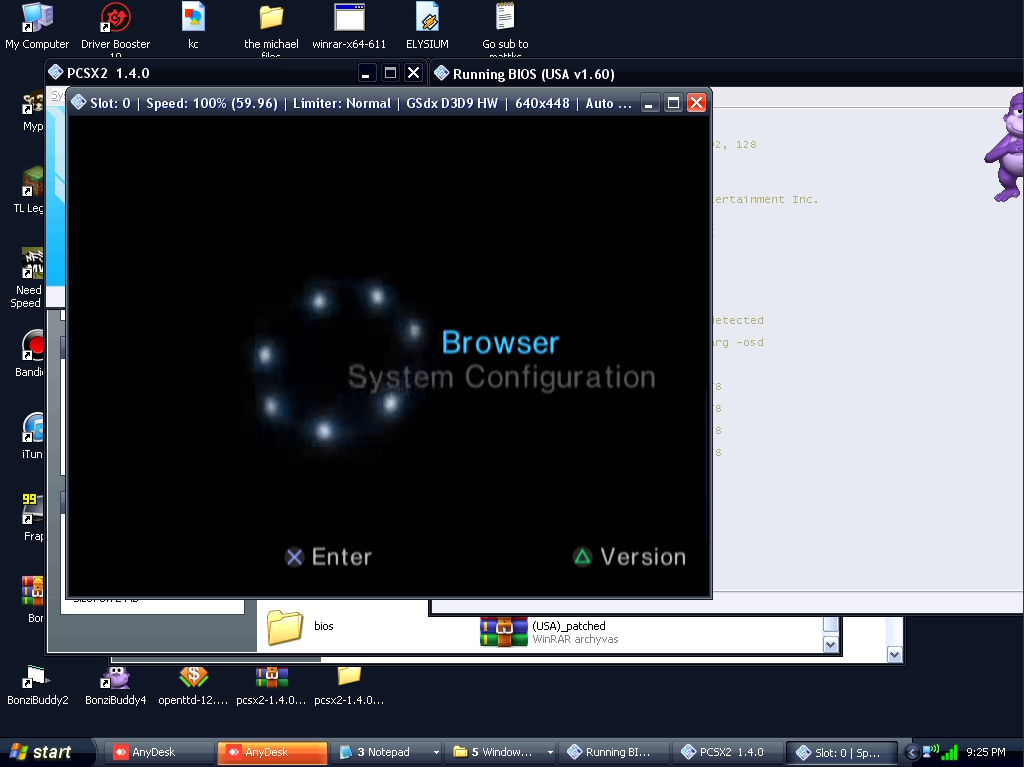
Task: Click the outer window scroll down arrow
Action: pyautogui.click(x=894, y=654)
